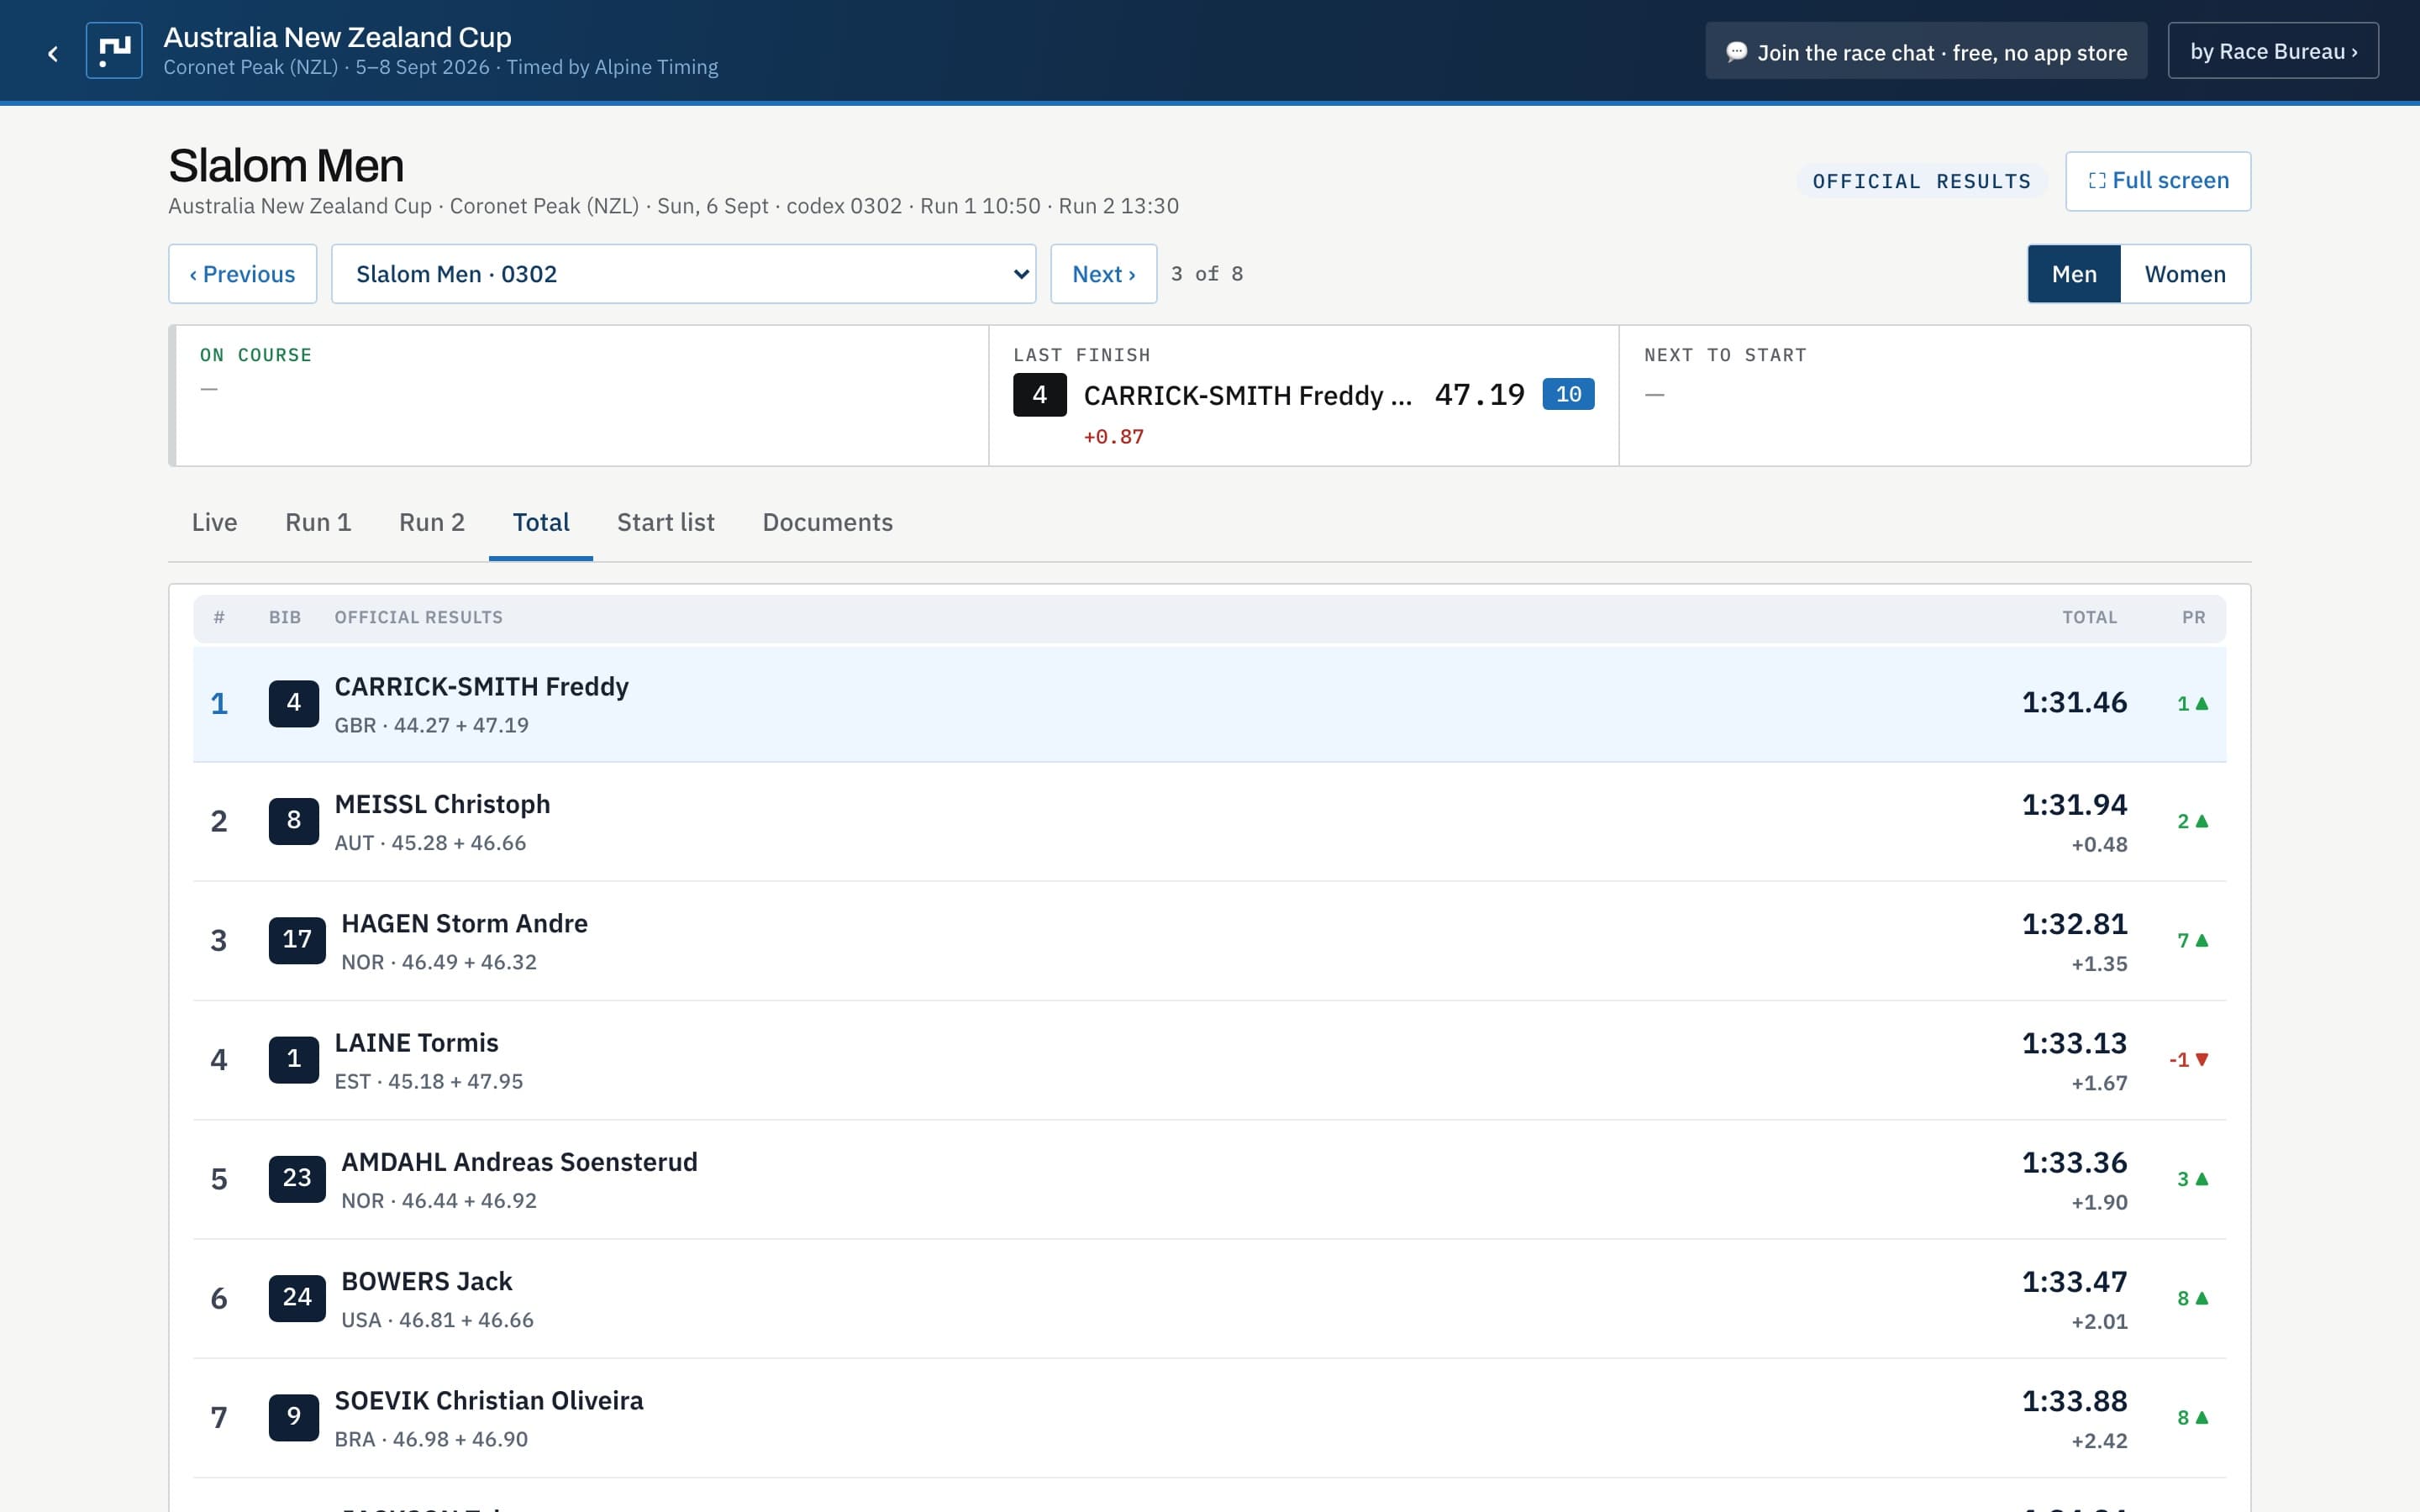The image size is (2420, 1512).
Task: Click CARRICK-SMITH Freddy name in results
Action: 481,687
